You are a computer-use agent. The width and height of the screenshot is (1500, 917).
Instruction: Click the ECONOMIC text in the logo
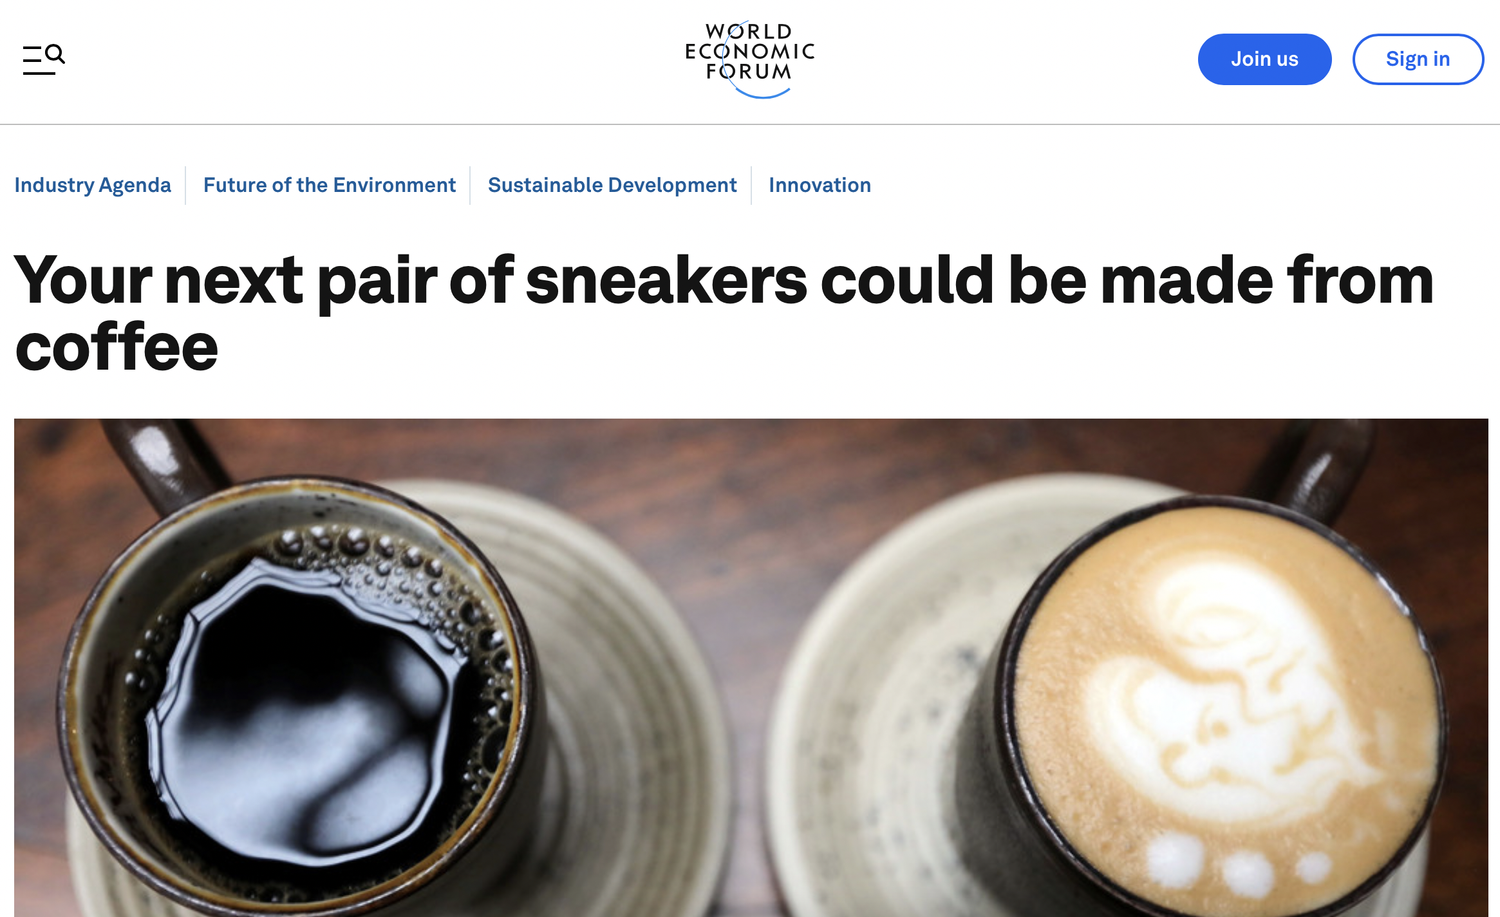750,51
